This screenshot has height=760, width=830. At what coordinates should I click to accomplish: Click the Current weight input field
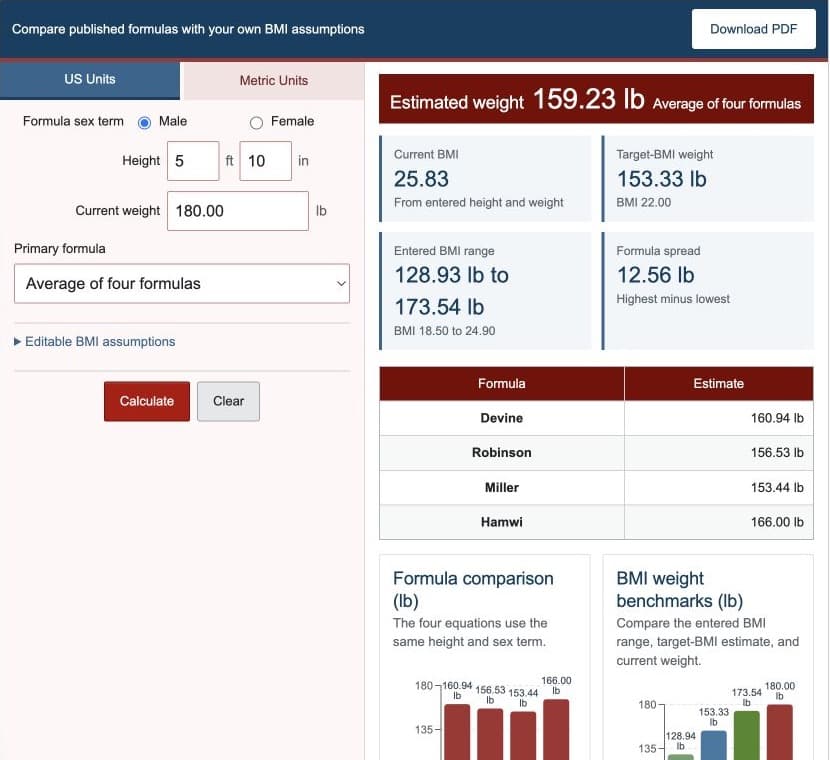coord(238,211)
